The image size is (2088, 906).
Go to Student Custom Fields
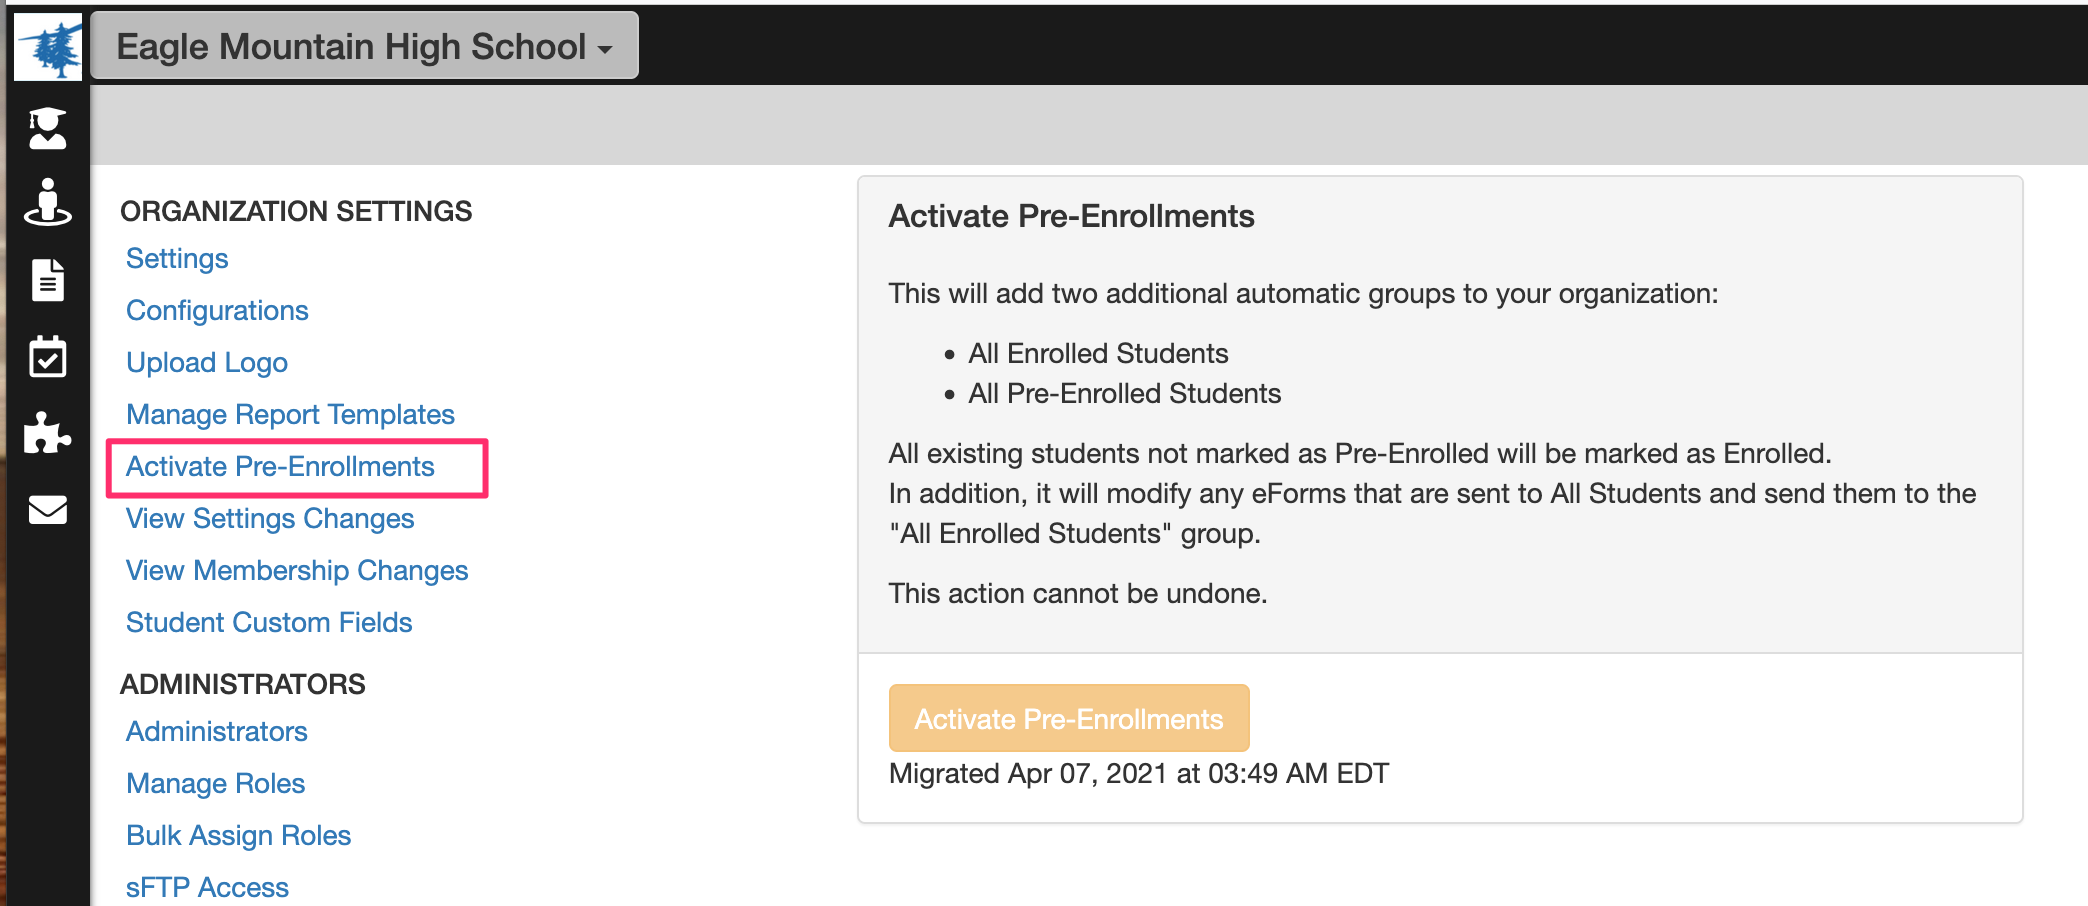269,622
